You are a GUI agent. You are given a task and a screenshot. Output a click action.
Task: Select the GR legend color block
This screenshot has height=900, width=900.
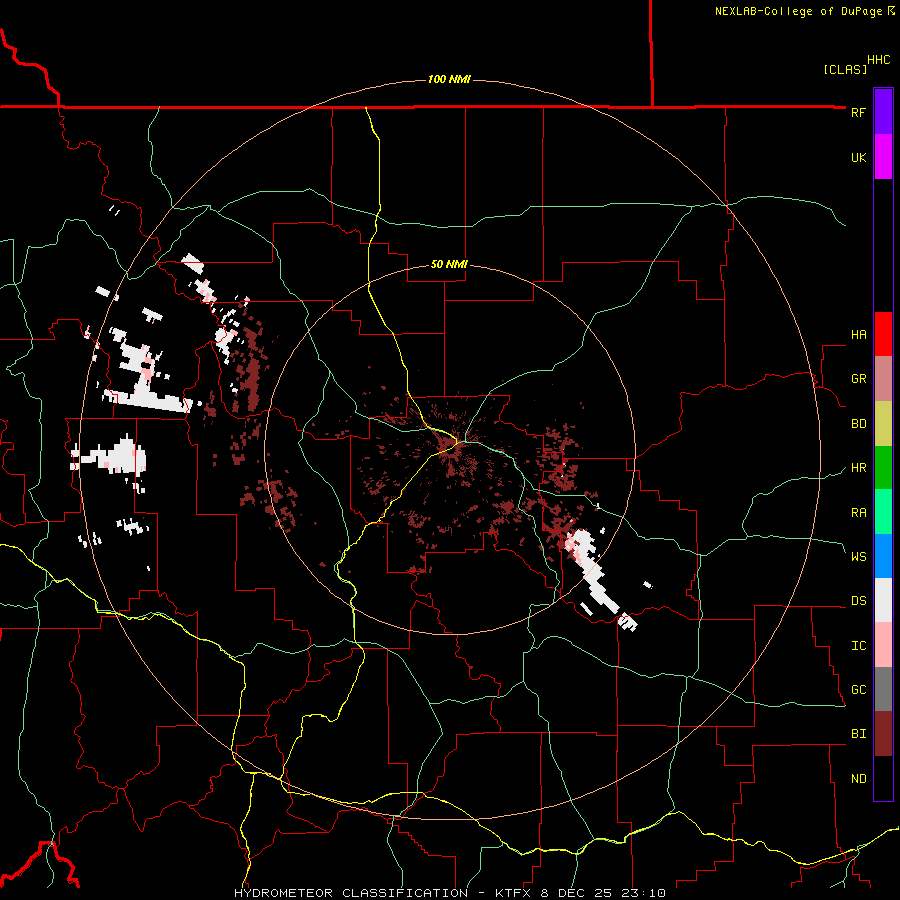[x=883, y=378]
